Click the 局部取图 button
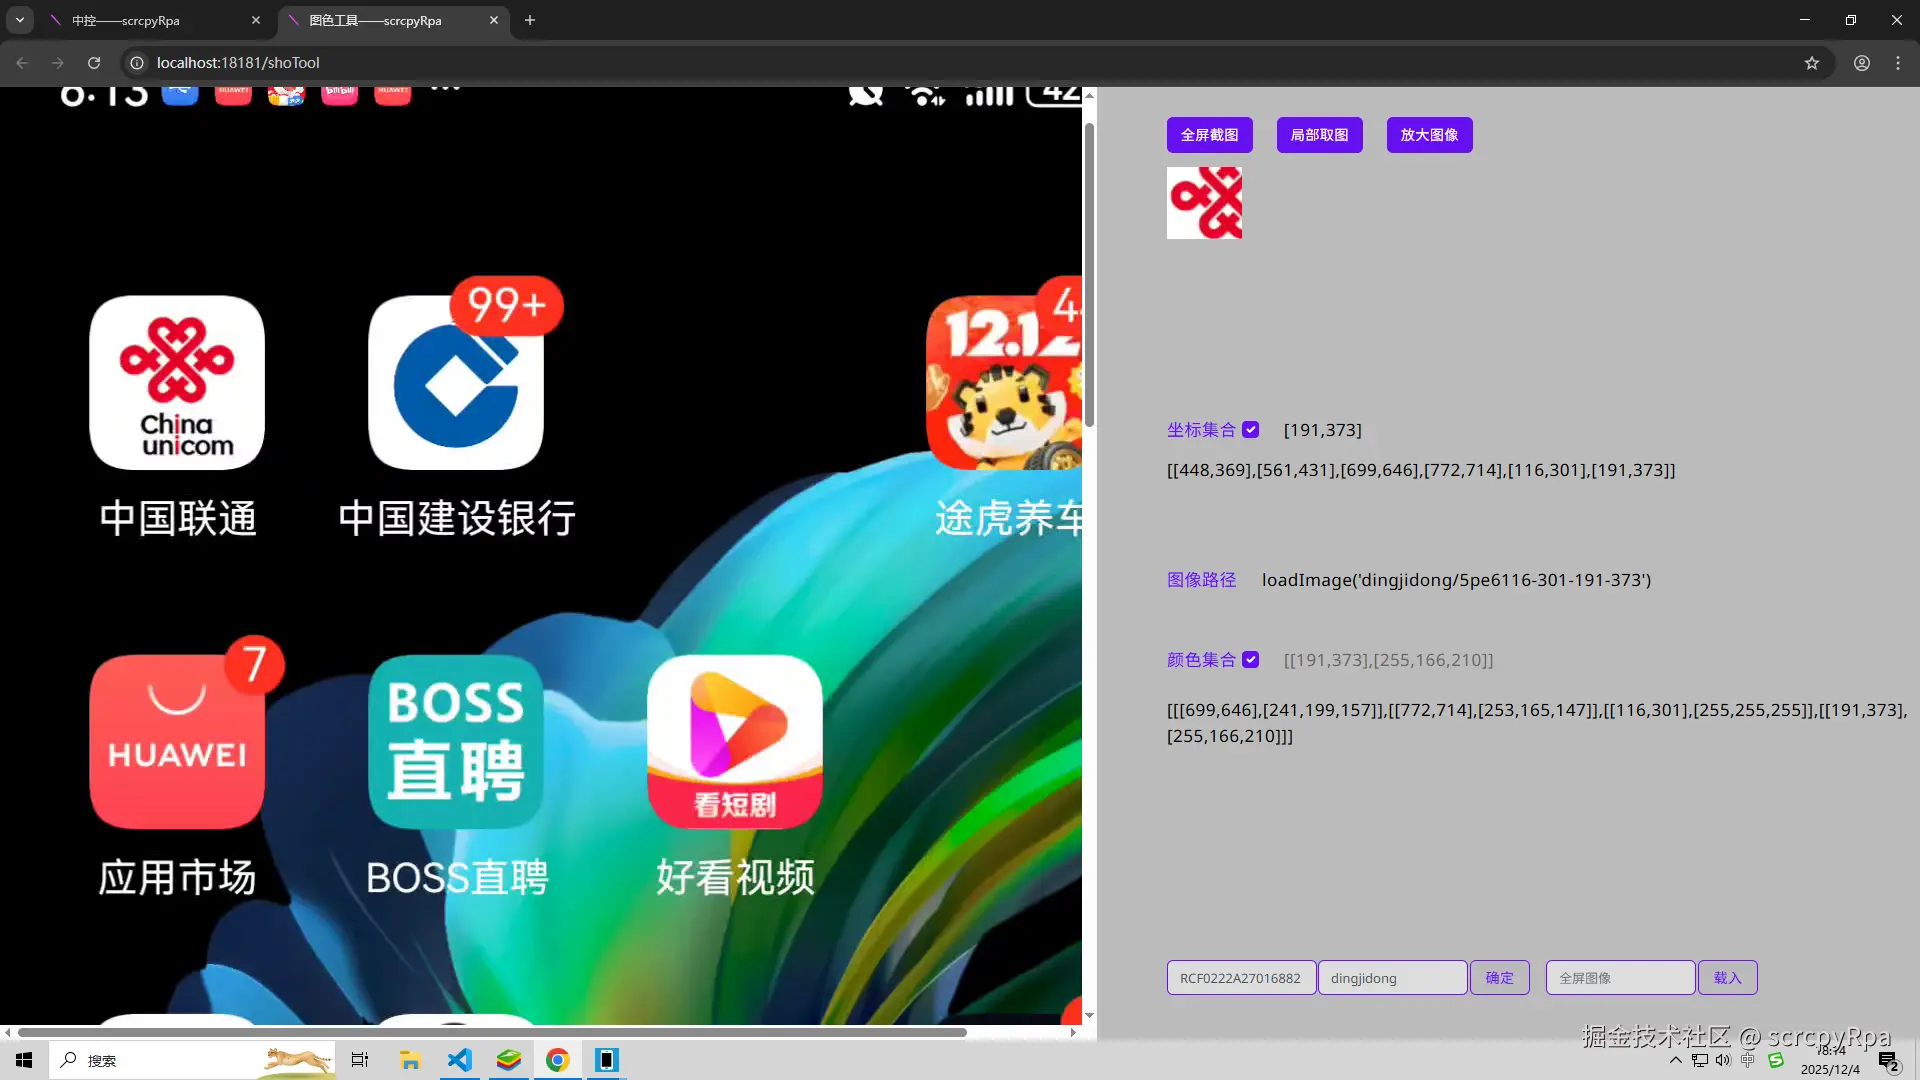1920x1080 pixels. pos(1319,134)
